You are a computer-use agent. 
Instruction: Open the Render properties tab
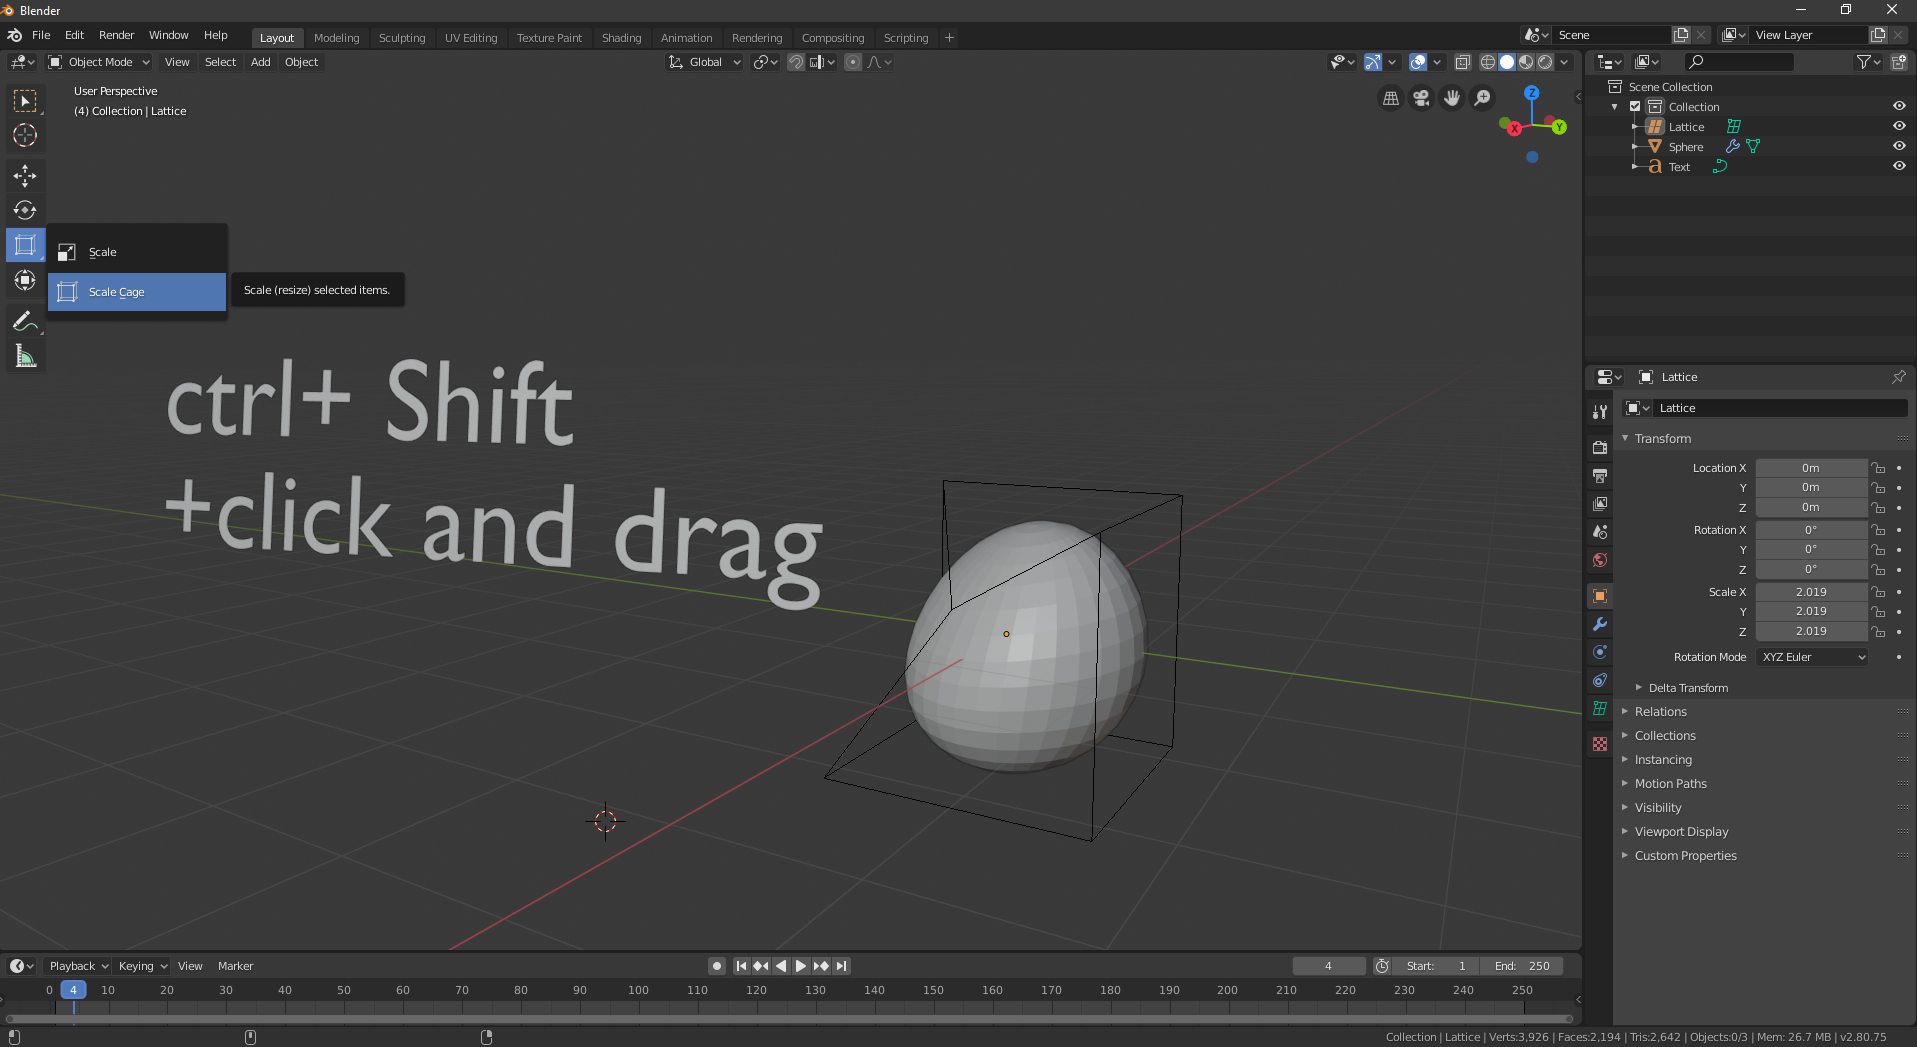(1600, 447)
